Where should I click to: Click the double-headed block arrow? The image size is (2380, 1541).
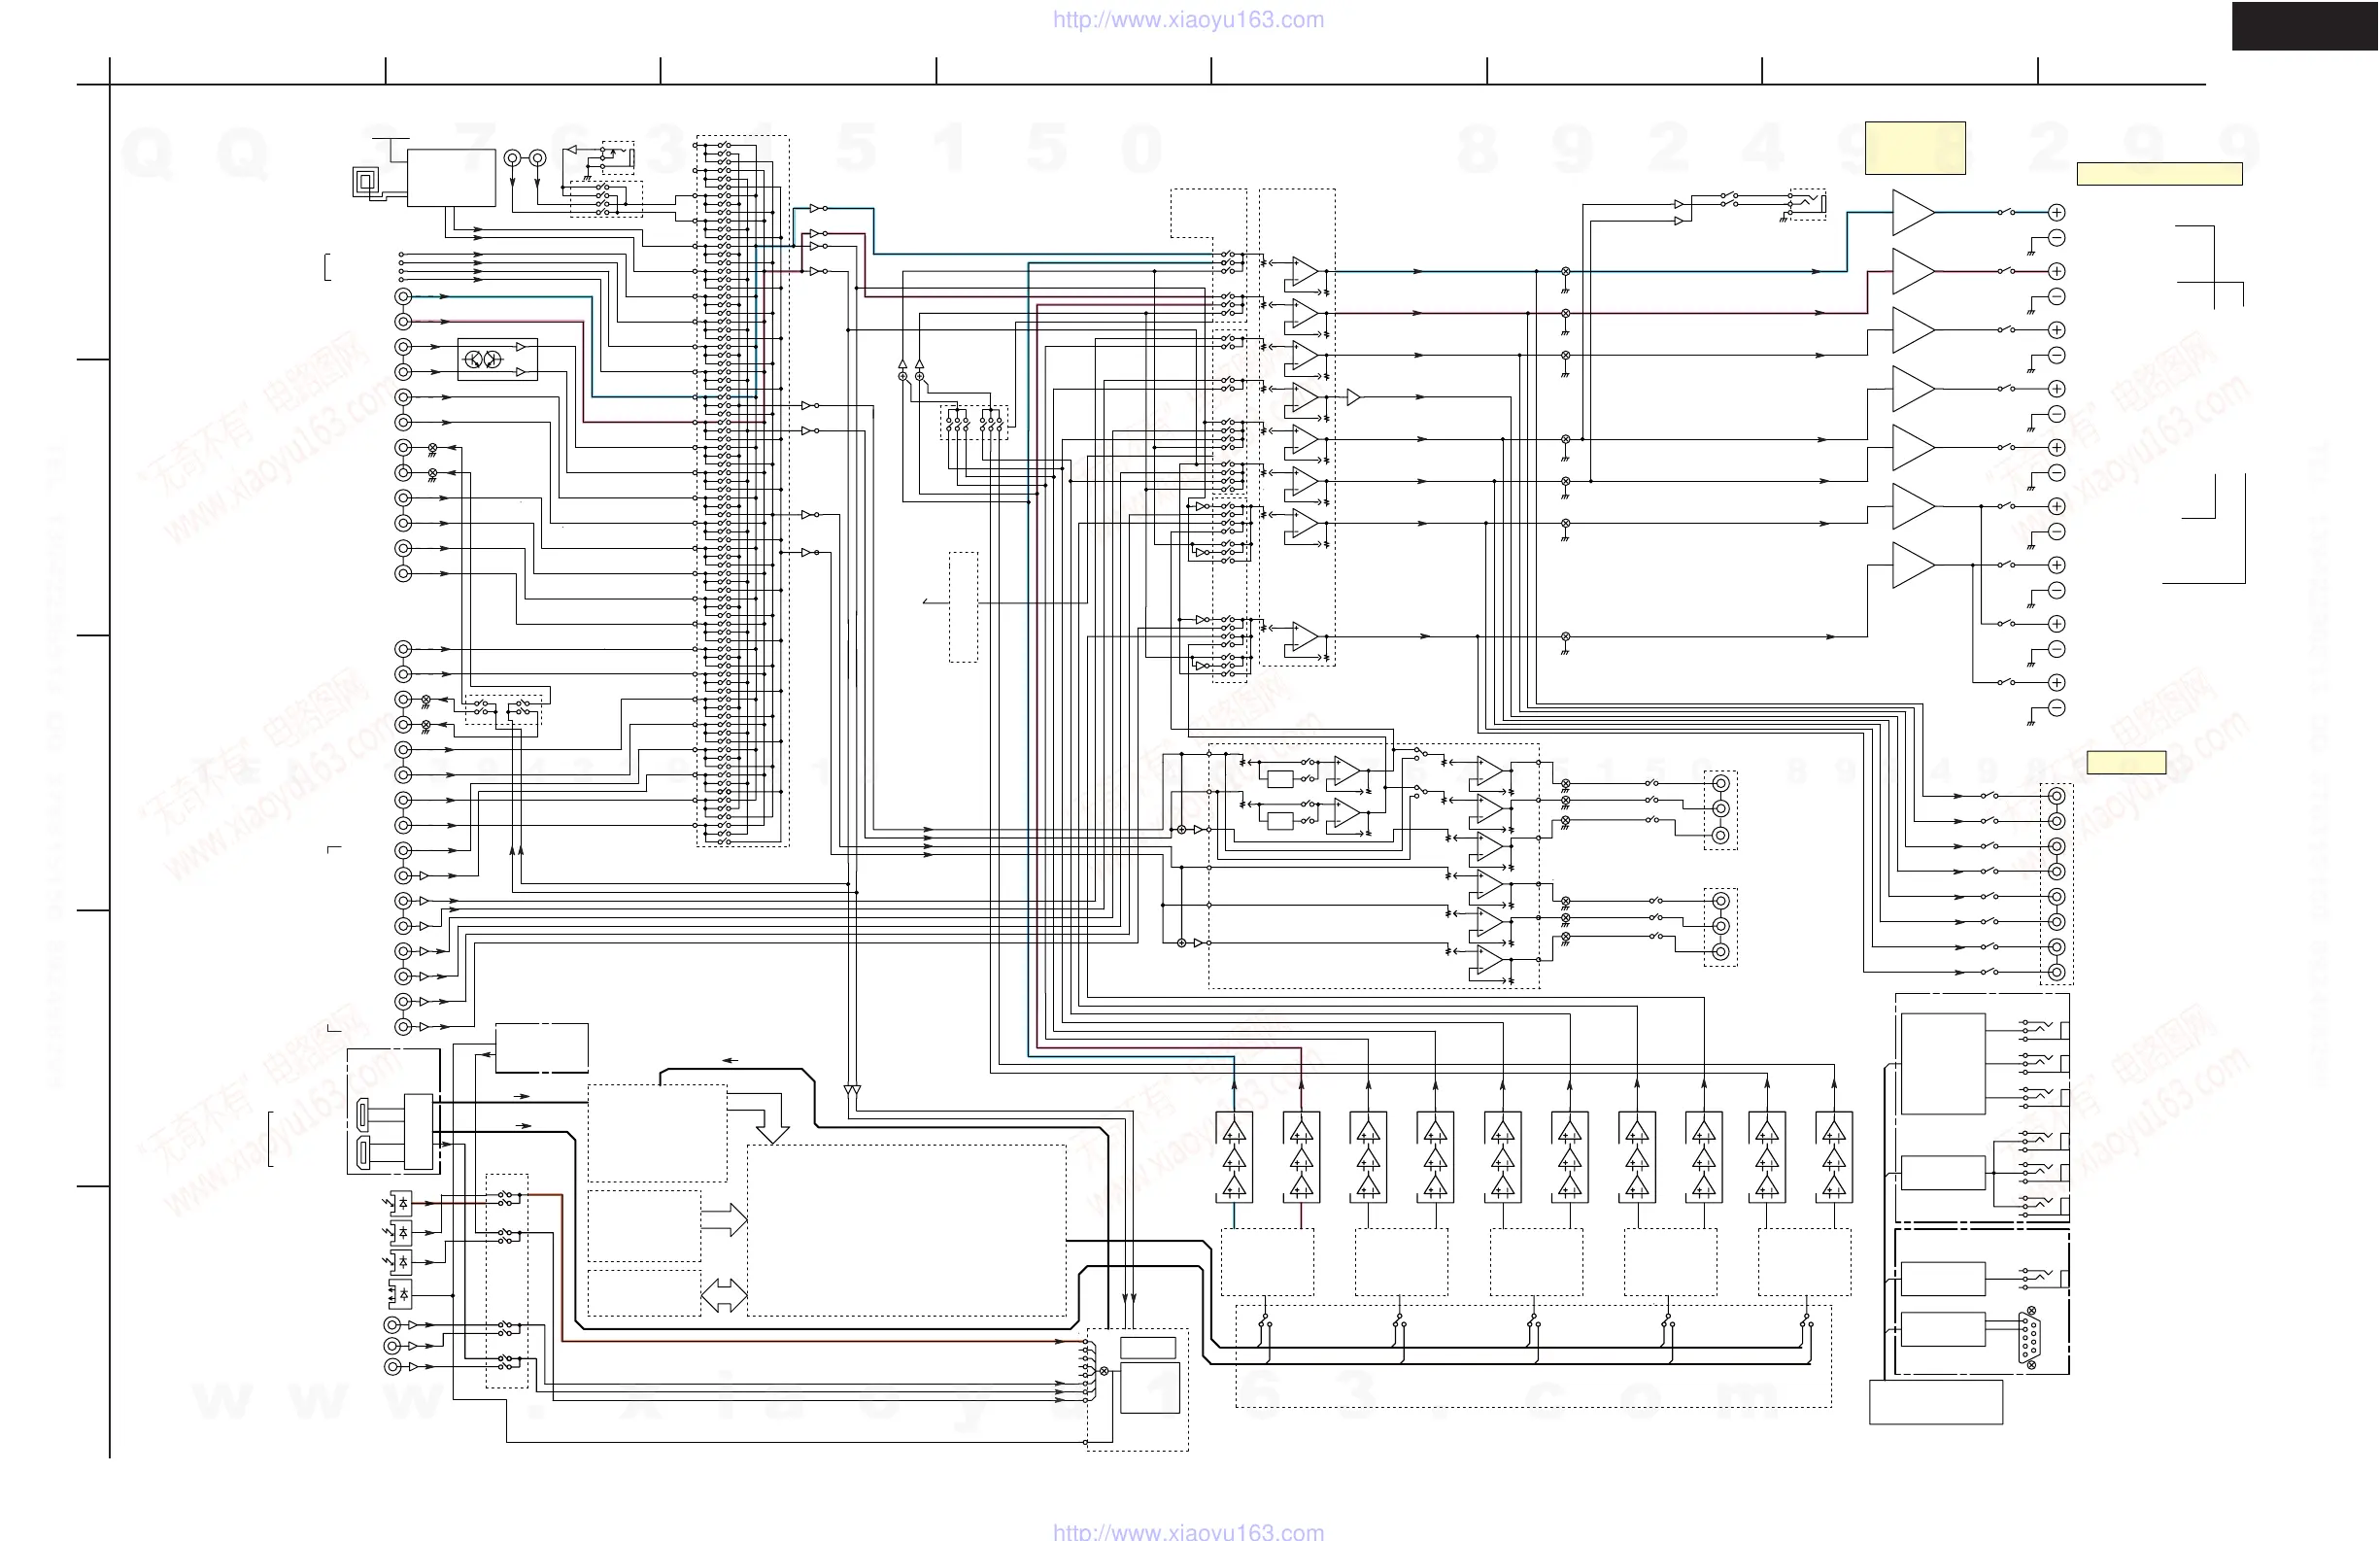point(724,1295)
